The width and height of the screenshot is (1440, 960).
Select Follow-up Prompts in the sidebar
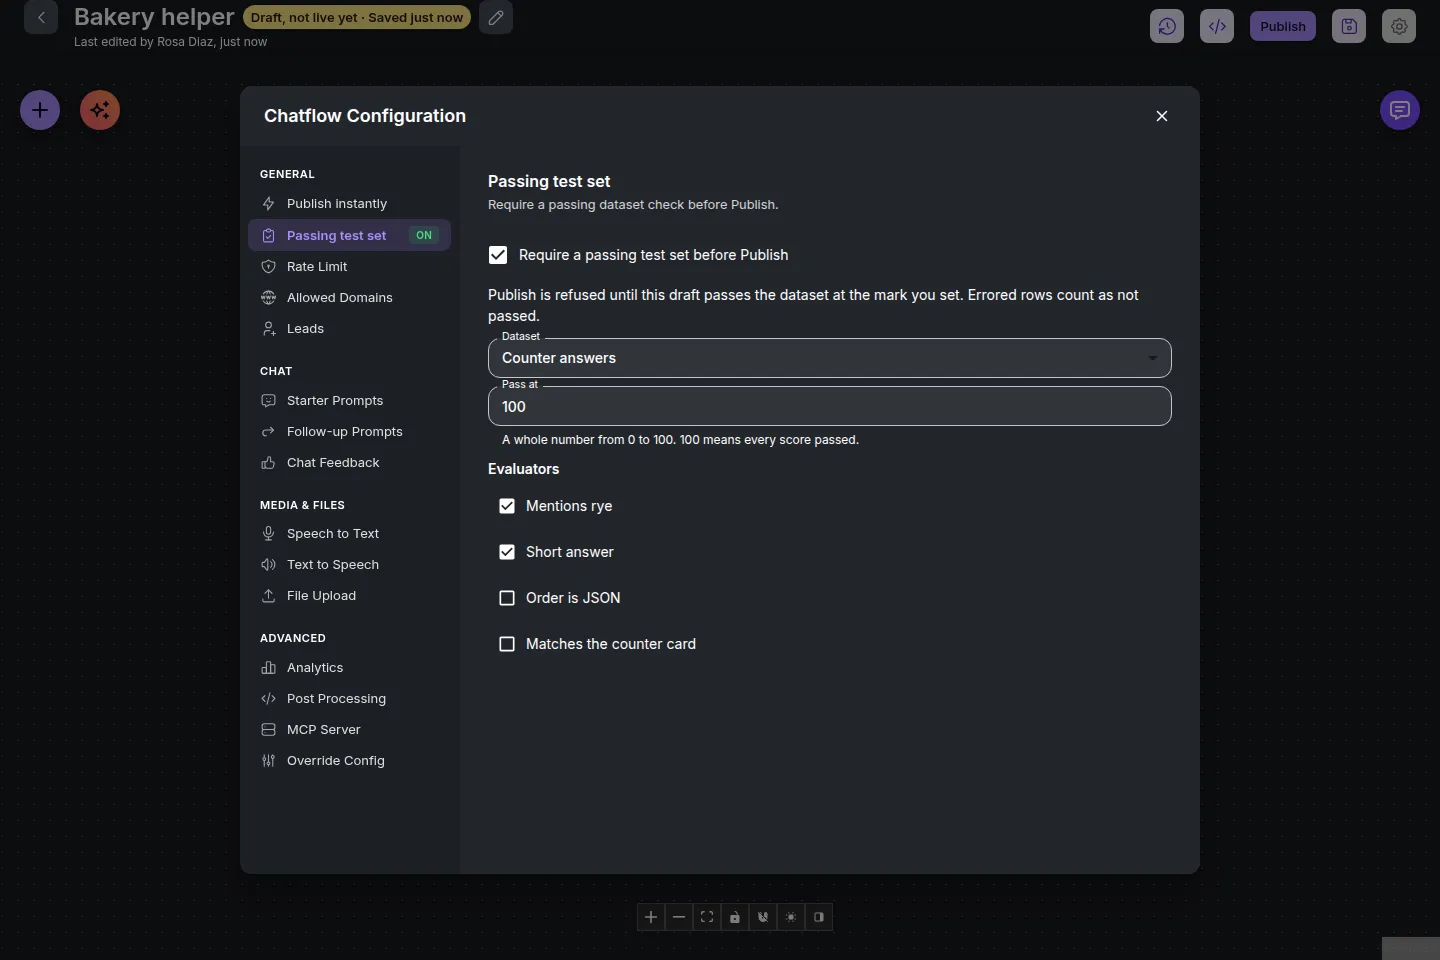(349, 432)
